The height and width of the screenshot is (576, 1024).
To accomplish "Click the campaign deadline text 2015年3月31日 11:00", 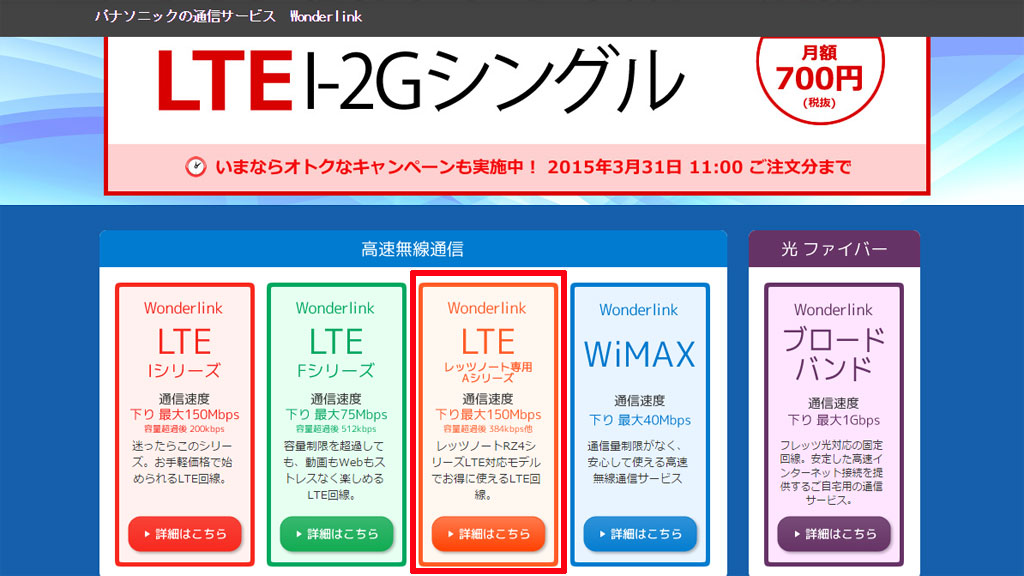I will tap(645, 167).
